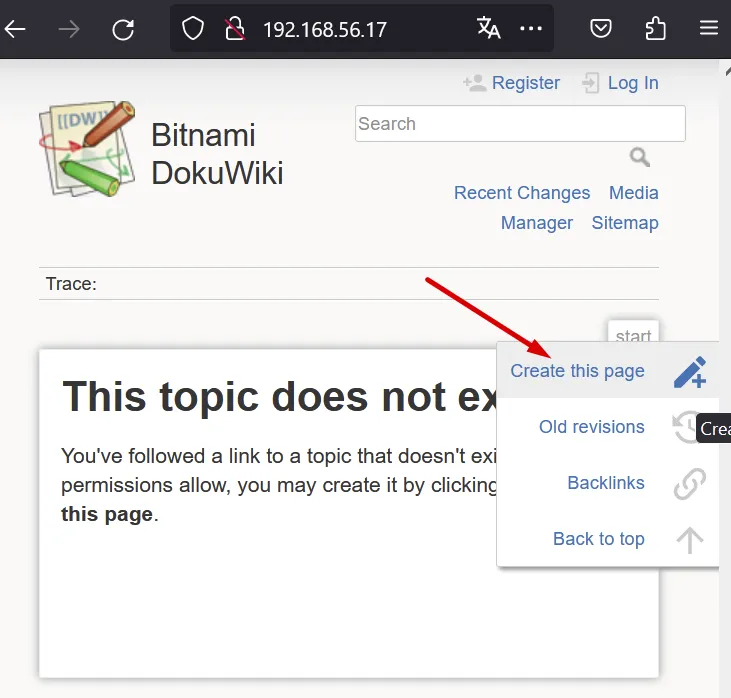Screen dimensions: 731x698
Task: Open the Register link
Action: [526, 83]
